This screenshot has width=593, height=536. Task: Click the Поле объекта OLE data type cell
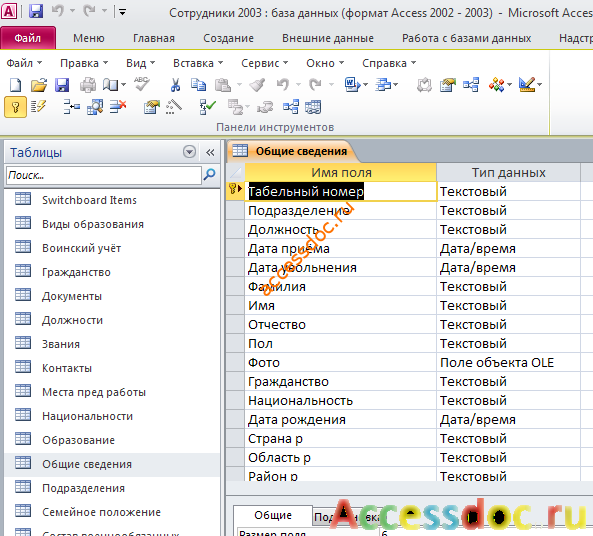pyautogui.click(x=508, y=362)
